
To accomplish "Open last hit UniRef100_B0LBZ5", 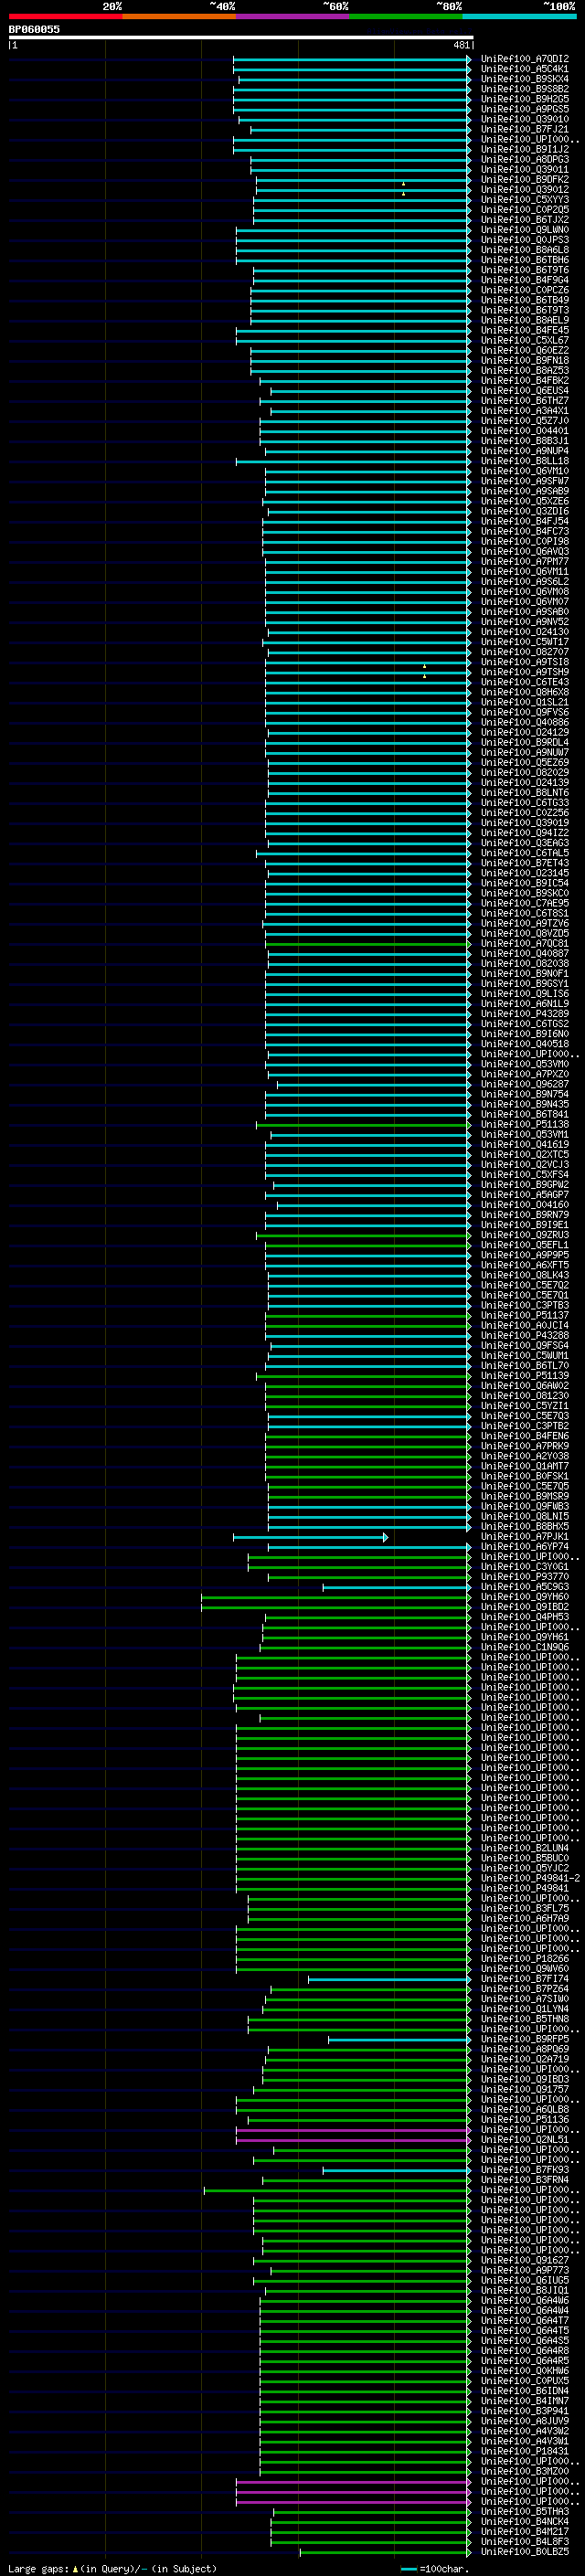I will pos(524,2551).
